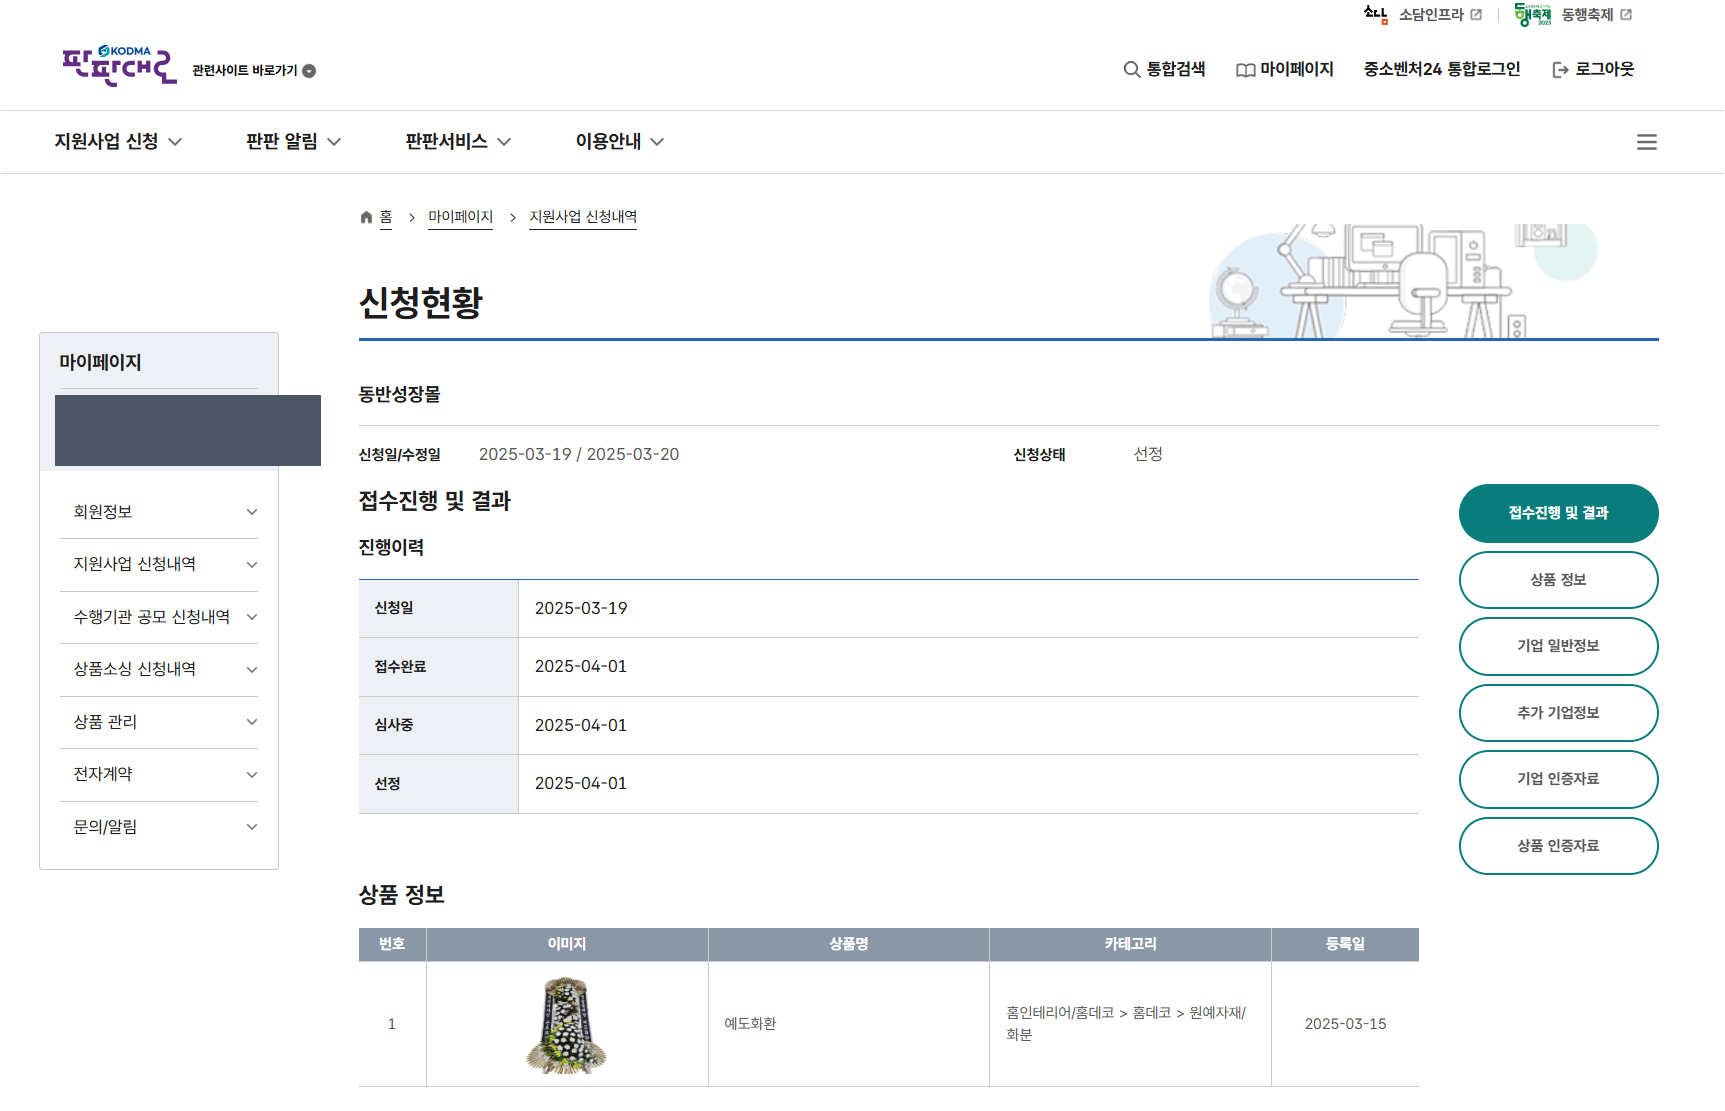
Task: Expand the 지원사업 신청 menu
Action: pos(118,142)
